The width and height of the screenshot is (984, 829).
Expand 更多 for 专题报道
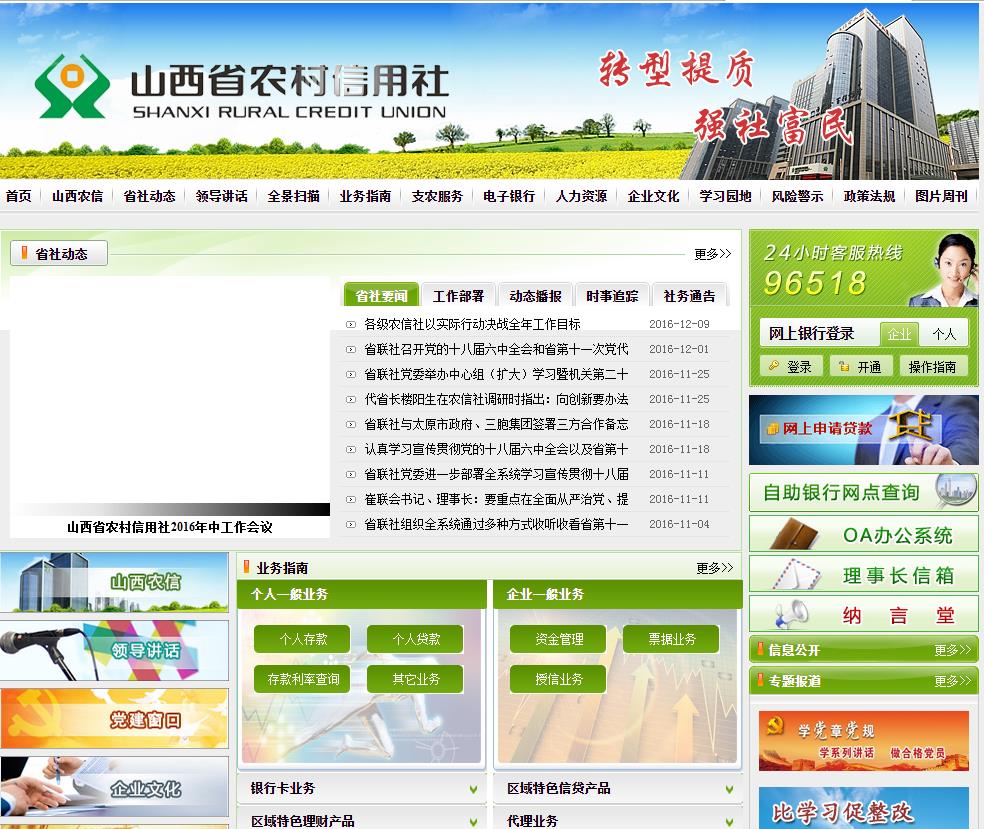click(952, 681)
